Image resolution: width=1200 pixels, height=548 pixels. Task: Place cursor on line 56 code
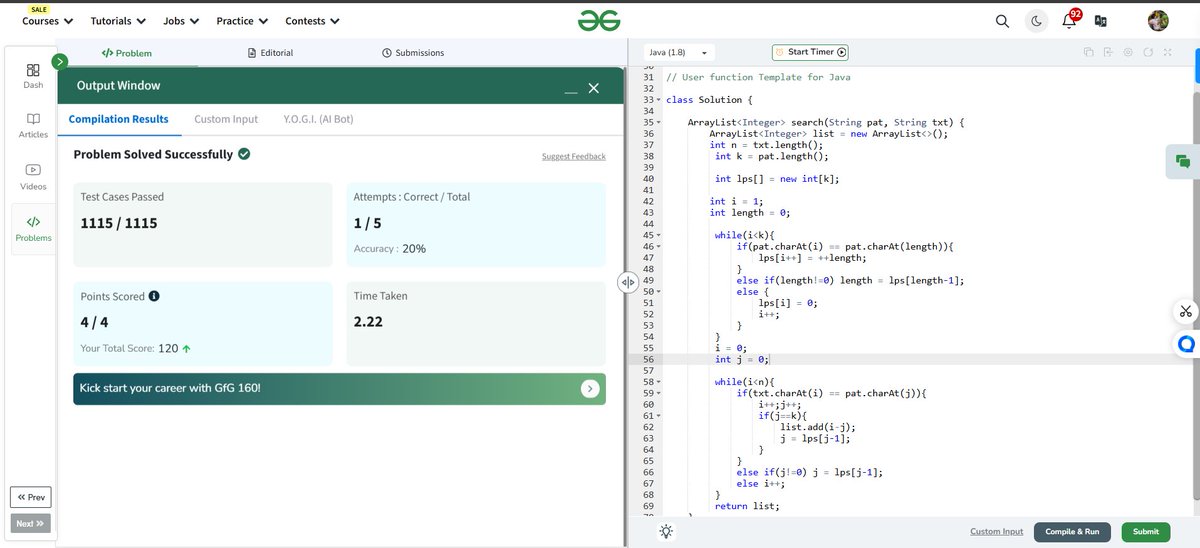click(x=741, y=359)
